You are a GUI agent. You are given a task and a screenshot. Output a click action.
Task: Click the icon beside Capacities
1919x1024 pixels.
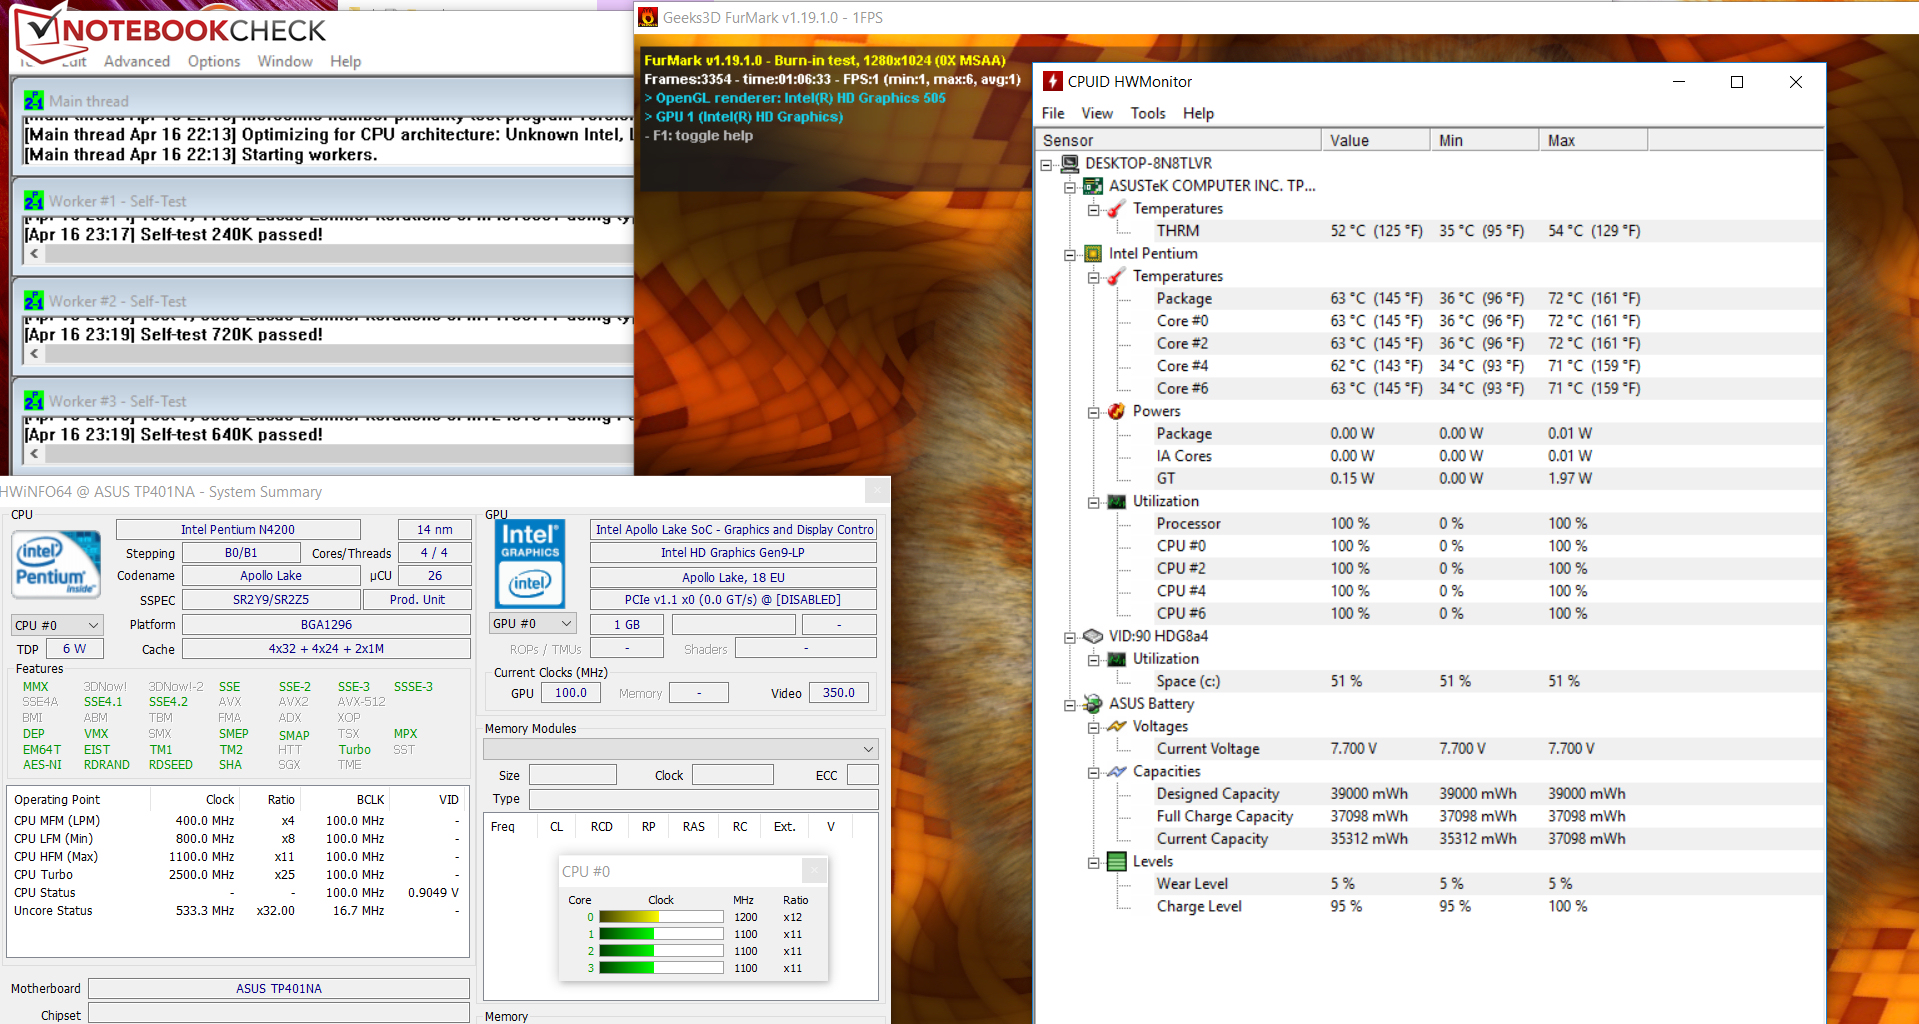click(x=1117, y=771)
